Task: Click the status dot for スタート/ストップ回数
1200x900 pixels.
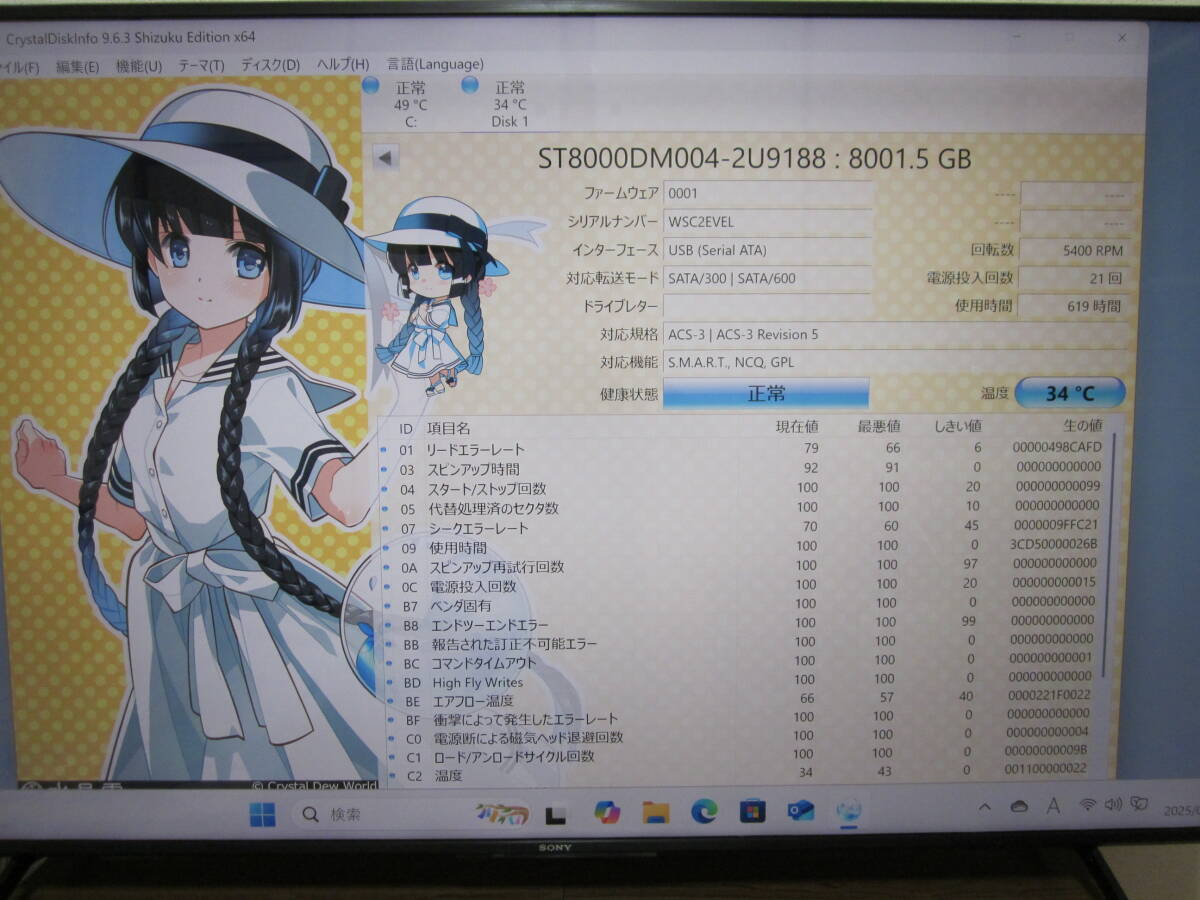Action: 385,489
